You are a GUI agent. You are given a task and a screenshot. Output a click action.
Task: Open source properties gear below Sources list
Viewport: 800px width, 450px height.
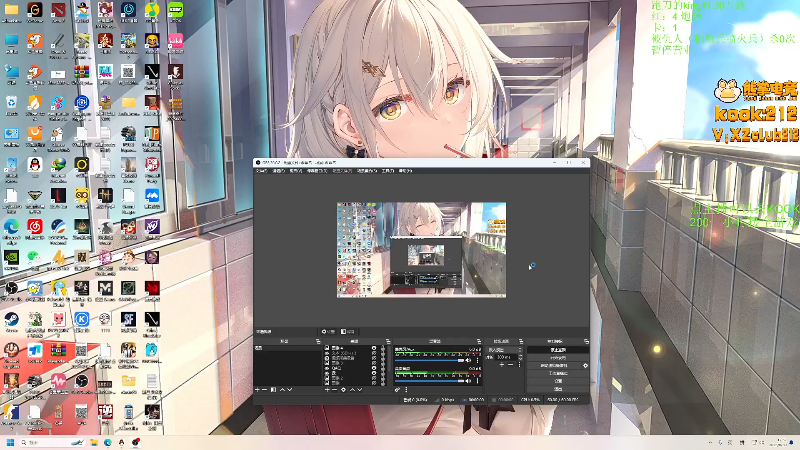[x=343, y=390]
